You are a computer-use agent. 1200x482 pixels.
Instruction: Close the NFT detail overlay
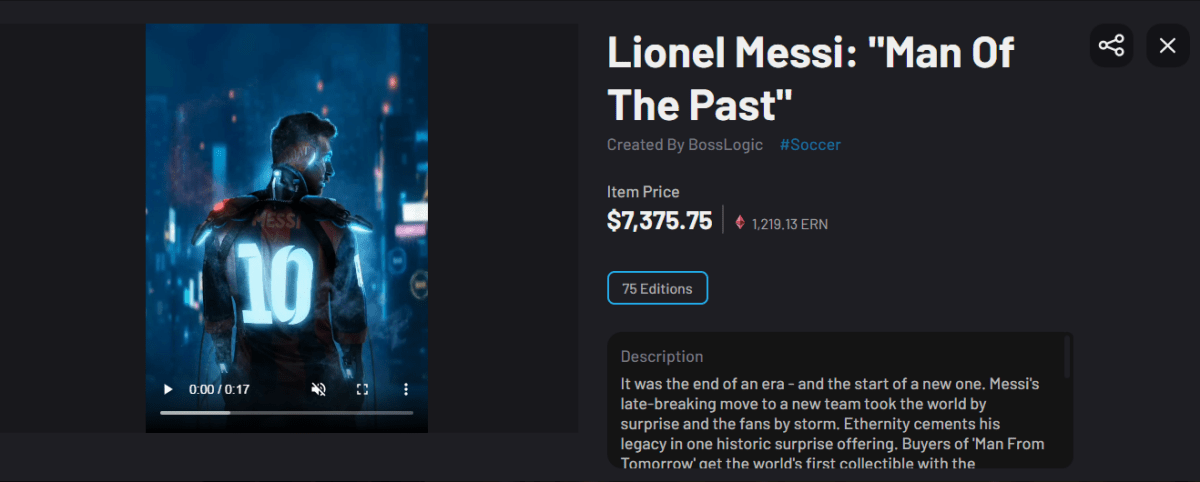tap(1167, 46)
